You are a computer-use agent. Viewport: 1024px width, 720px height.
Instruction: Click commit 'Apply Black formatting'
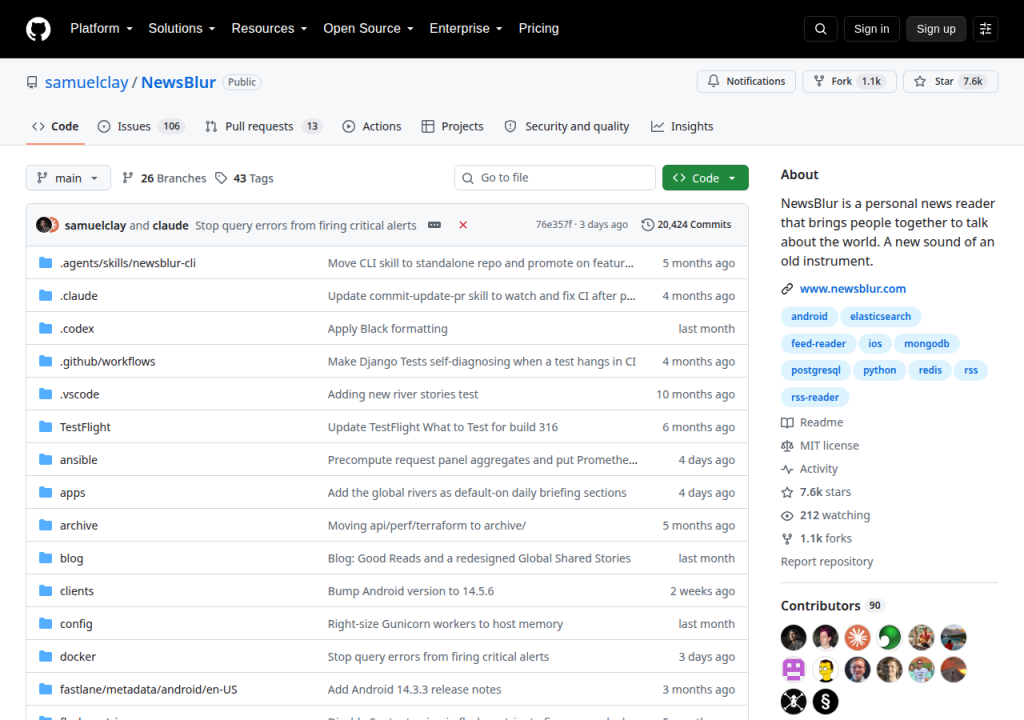(387, 329)
